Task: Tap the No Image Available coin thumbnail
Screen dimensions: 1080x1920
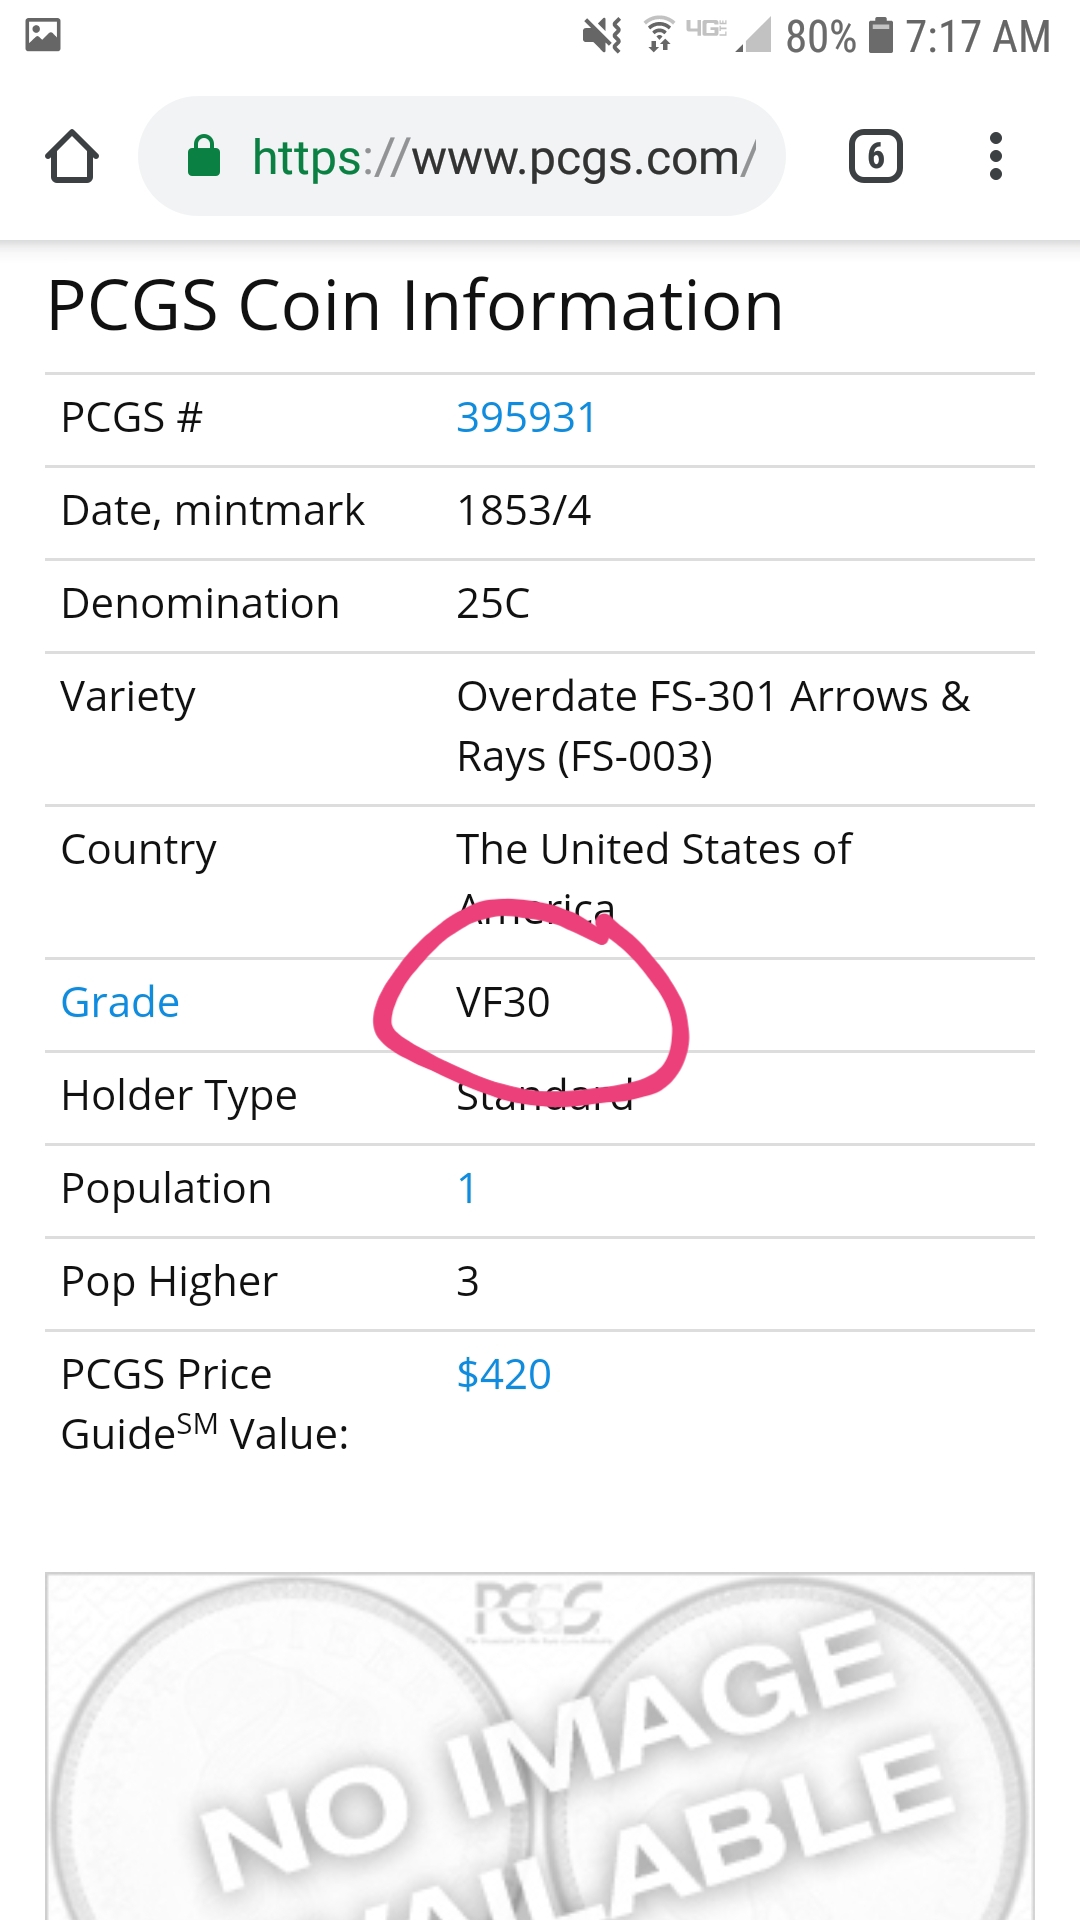Action: (x=540, y=1746)
